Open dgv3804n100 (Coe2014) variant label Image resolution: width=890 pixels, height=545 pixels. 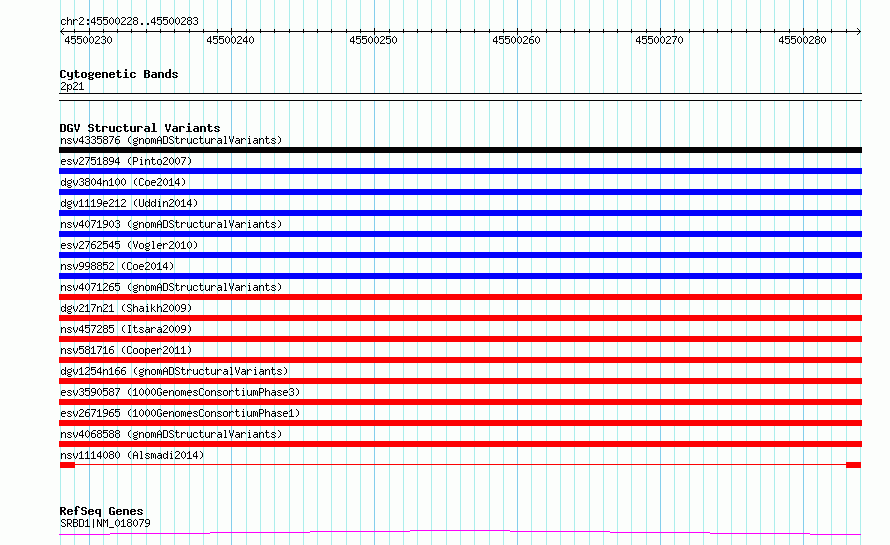point(123,182)
